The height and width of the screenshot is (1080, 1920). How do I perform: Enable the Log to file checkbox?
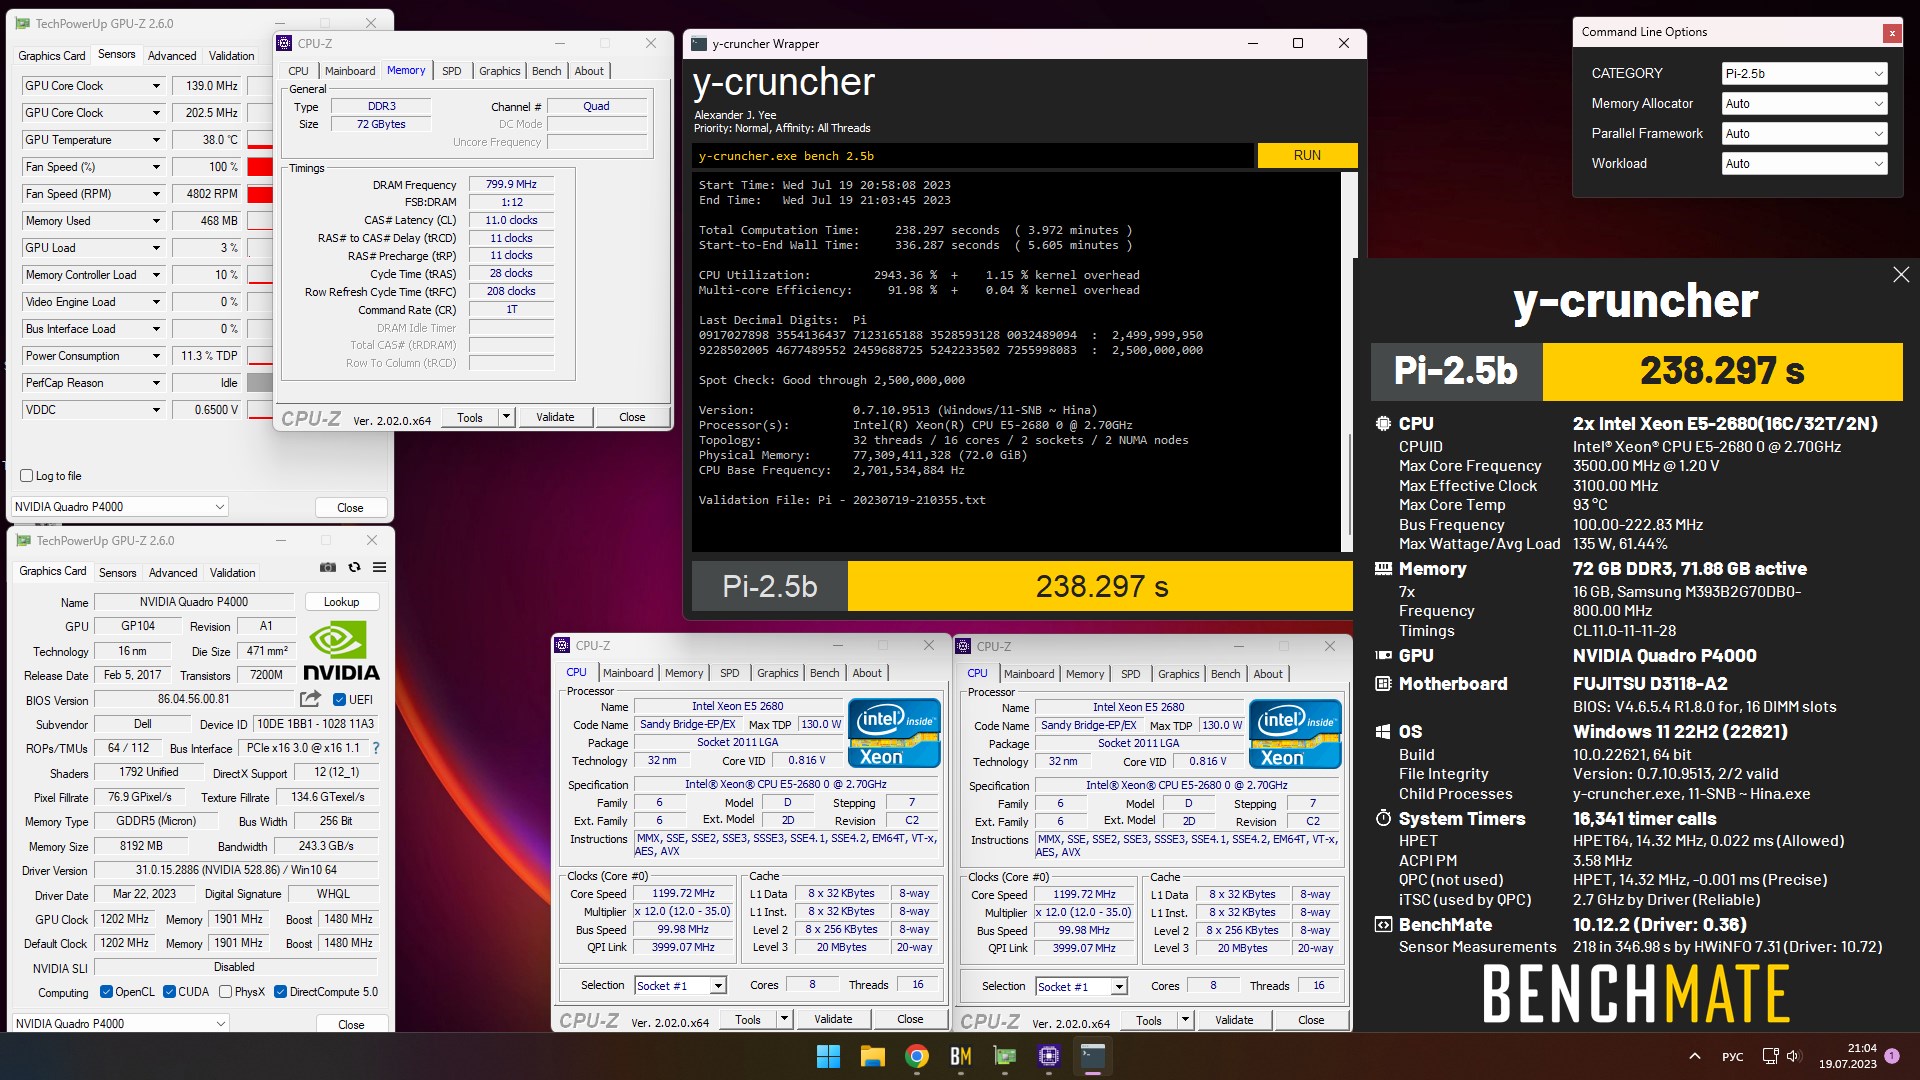pyautogui.click(x=27, y=476)
